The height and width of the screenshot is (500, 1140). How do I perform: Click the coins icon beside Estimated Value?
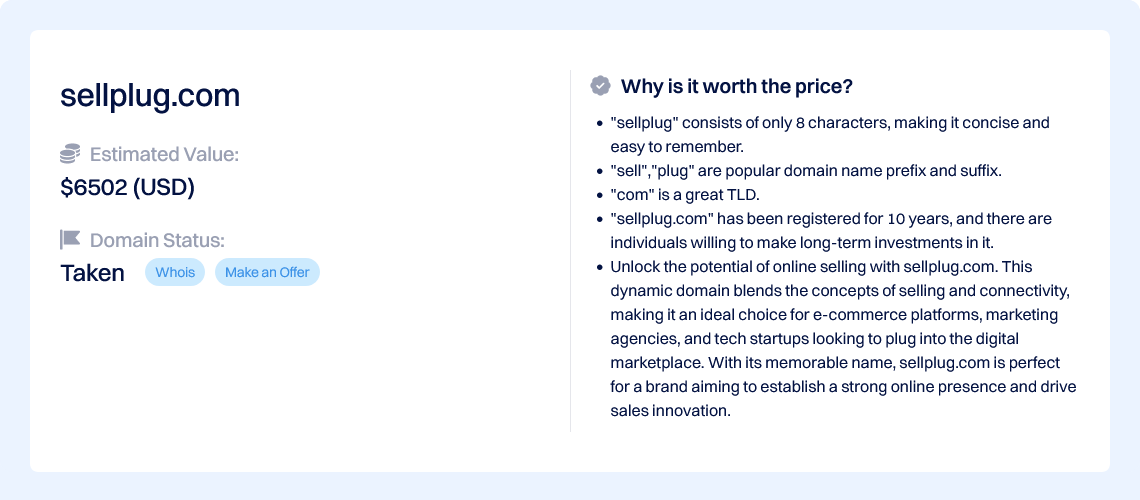tap(70, 154)
